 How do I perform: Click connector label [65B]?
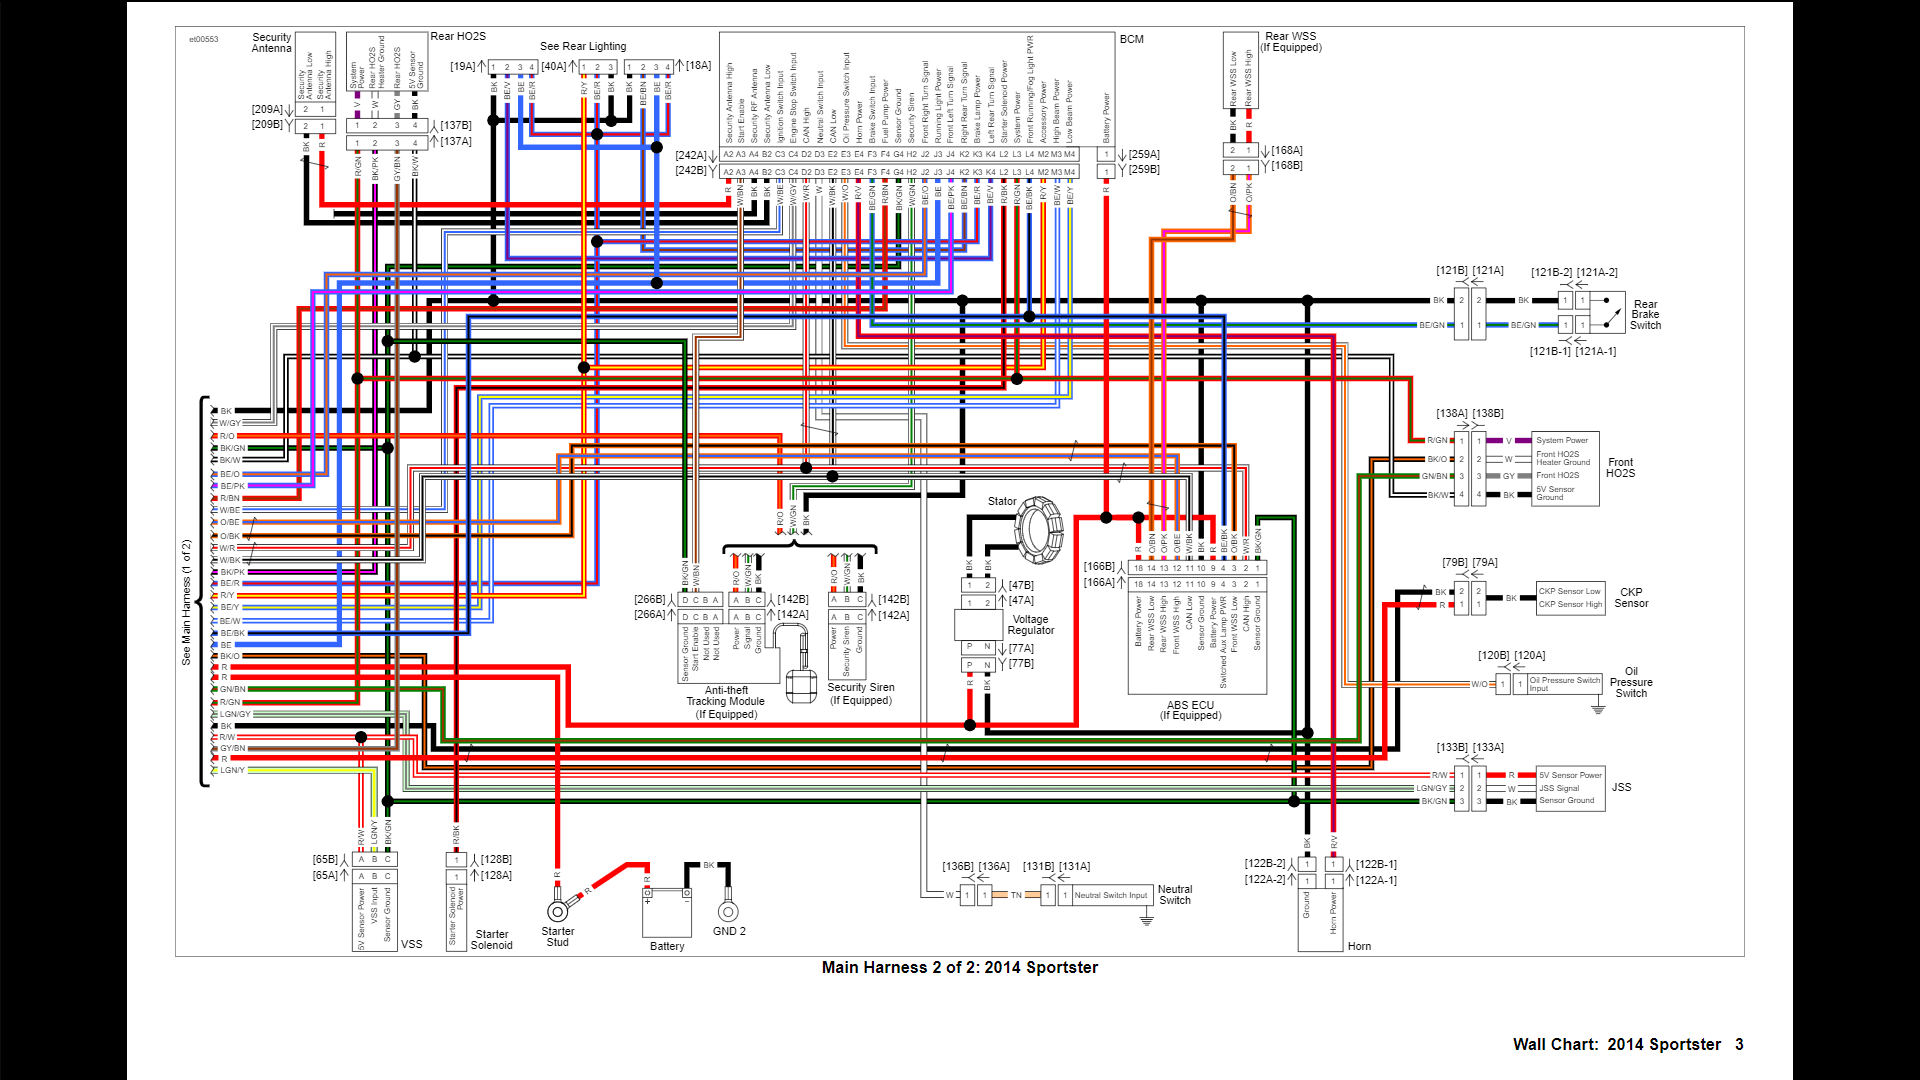coord(325,859)
